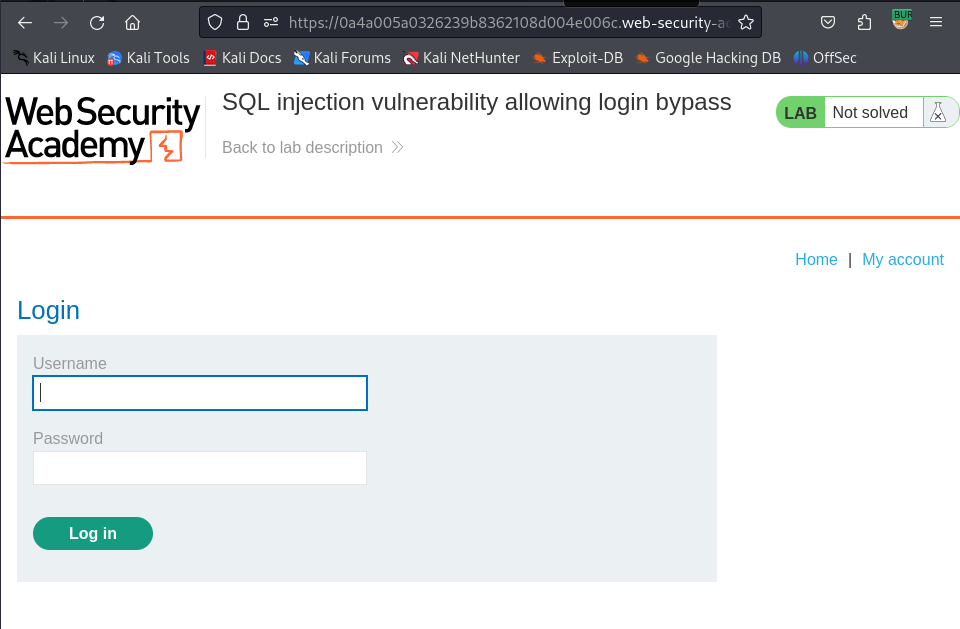Show site security padlock info
The height and width of the screenshot is (629, 960).
[x=243, y=22]
